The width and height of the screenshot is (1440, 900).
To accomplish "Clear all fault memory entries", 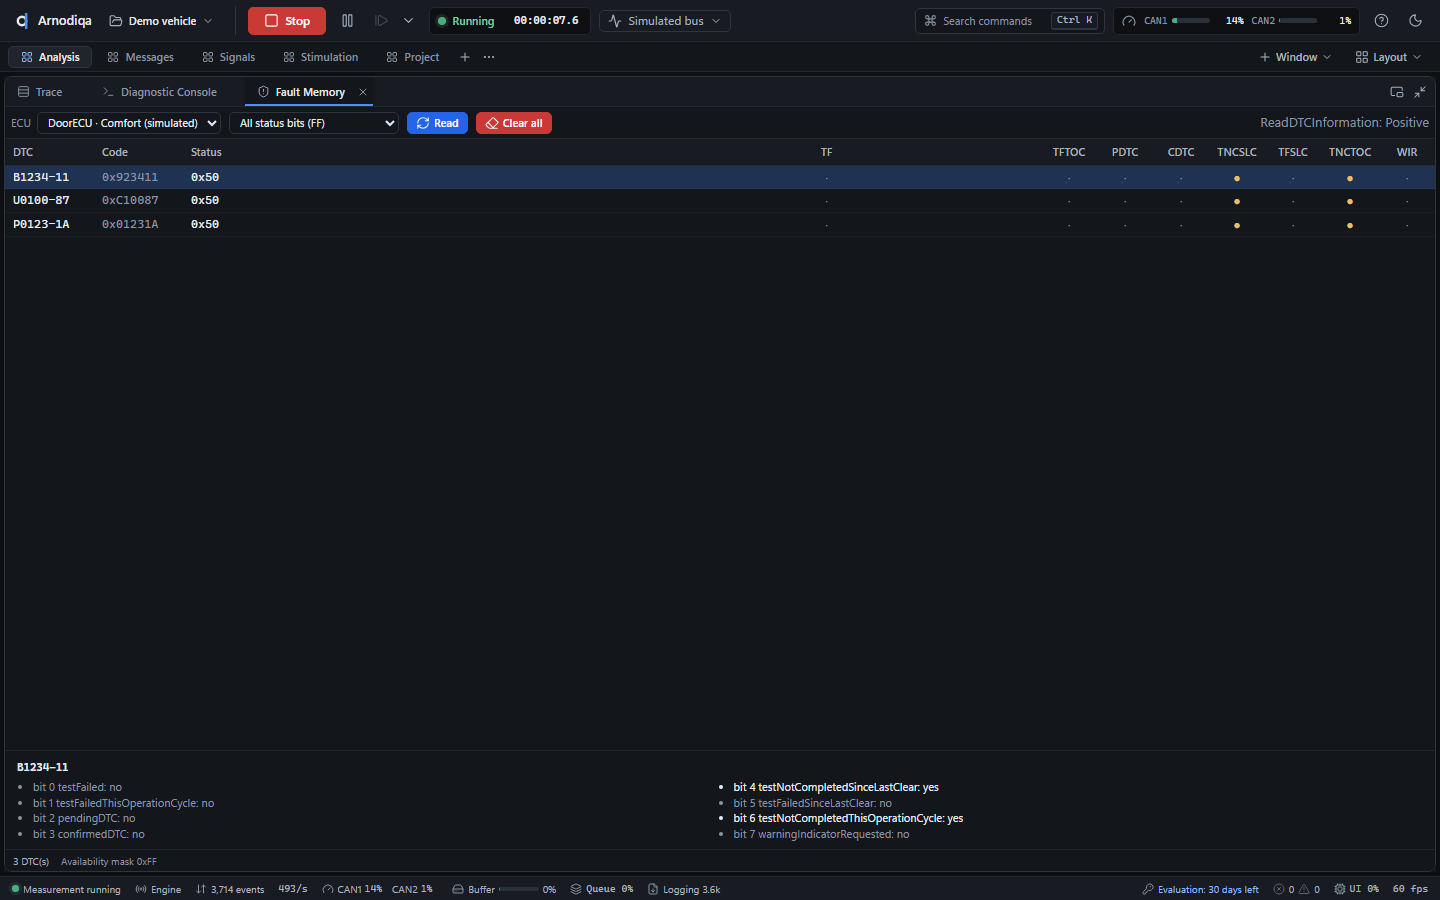I will point(514,123).
